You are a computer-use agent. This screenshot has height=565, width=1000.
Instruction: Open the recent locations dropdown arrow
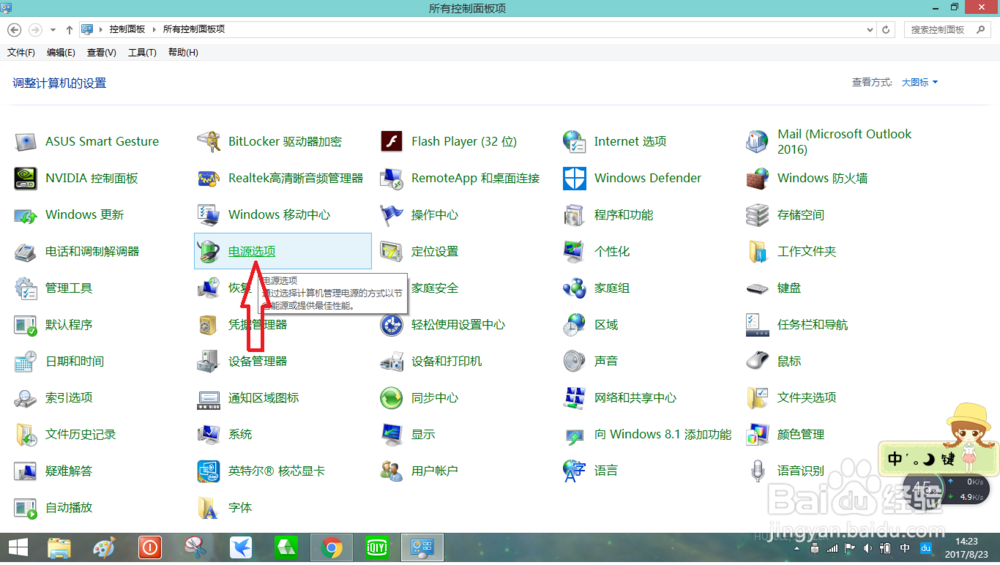[x=53, y=29]
